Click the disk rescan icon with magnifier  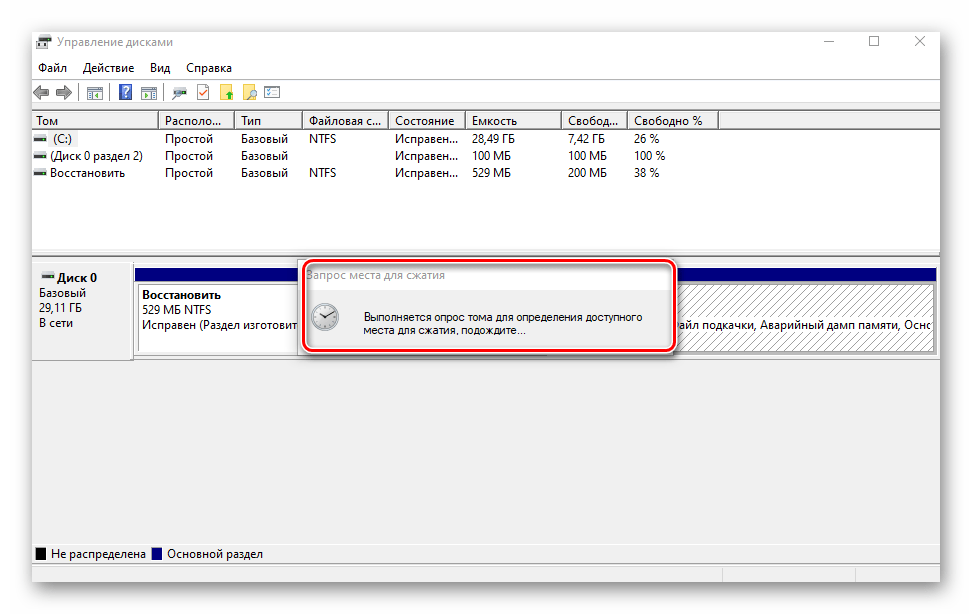pos(180,93)
